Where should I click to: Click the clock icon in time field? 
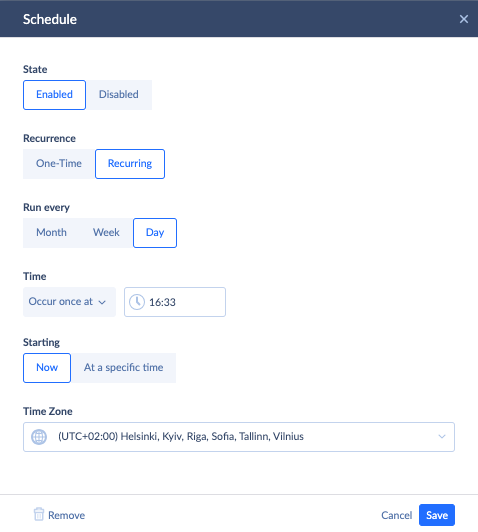point(137,302)
